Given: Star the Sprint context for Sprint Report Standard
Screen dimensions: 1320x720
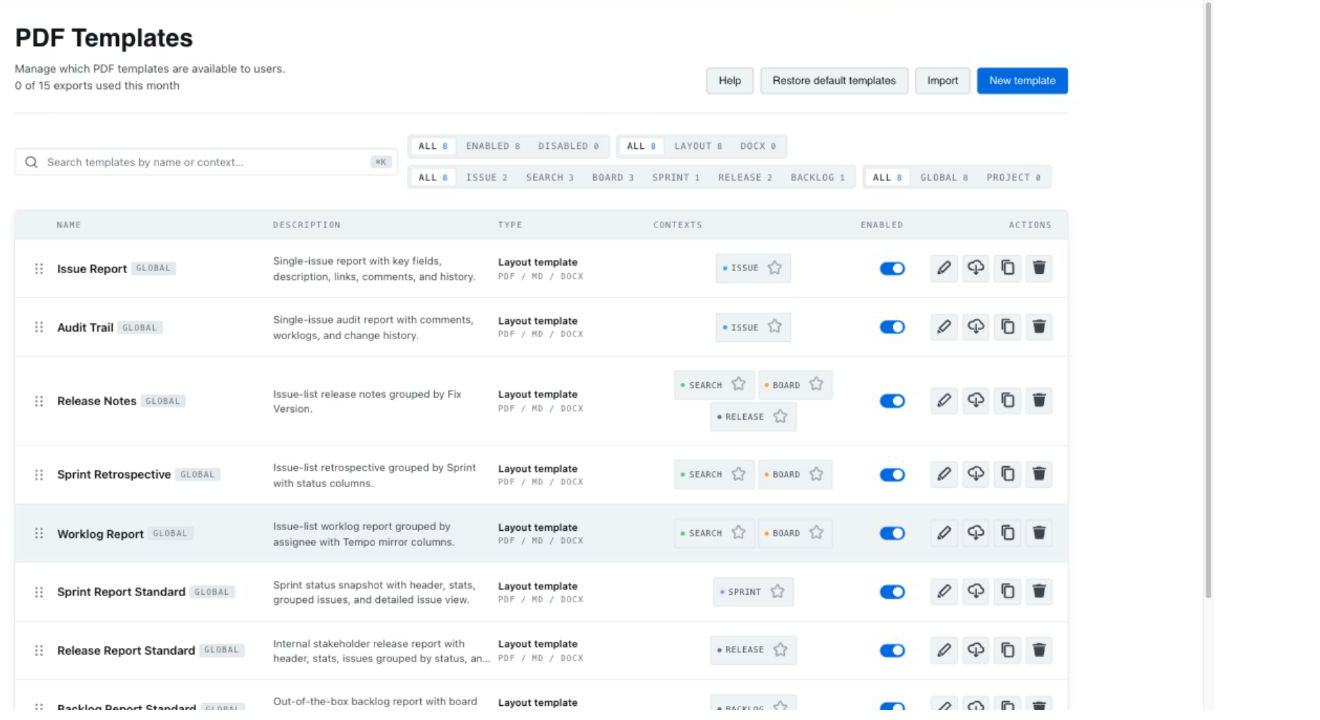Looking at the screenshot, I should (x=777, y=592).
